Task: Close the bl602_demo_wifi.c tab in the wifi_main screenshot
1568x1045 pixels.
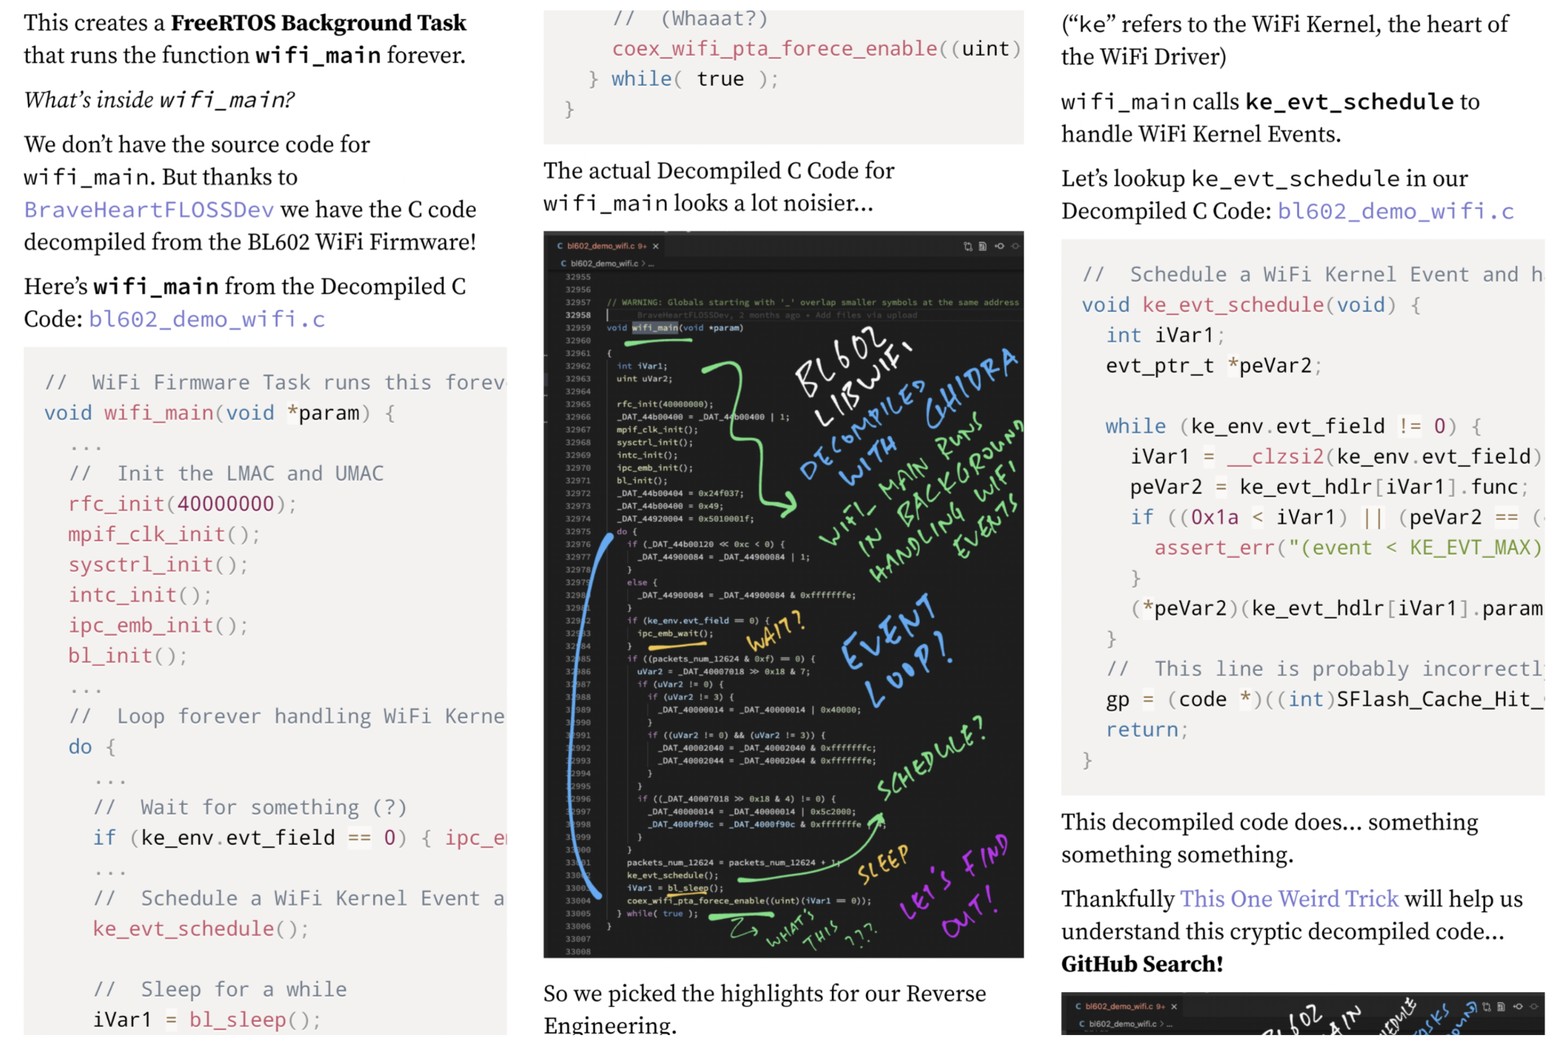Action: pos(656,246)
